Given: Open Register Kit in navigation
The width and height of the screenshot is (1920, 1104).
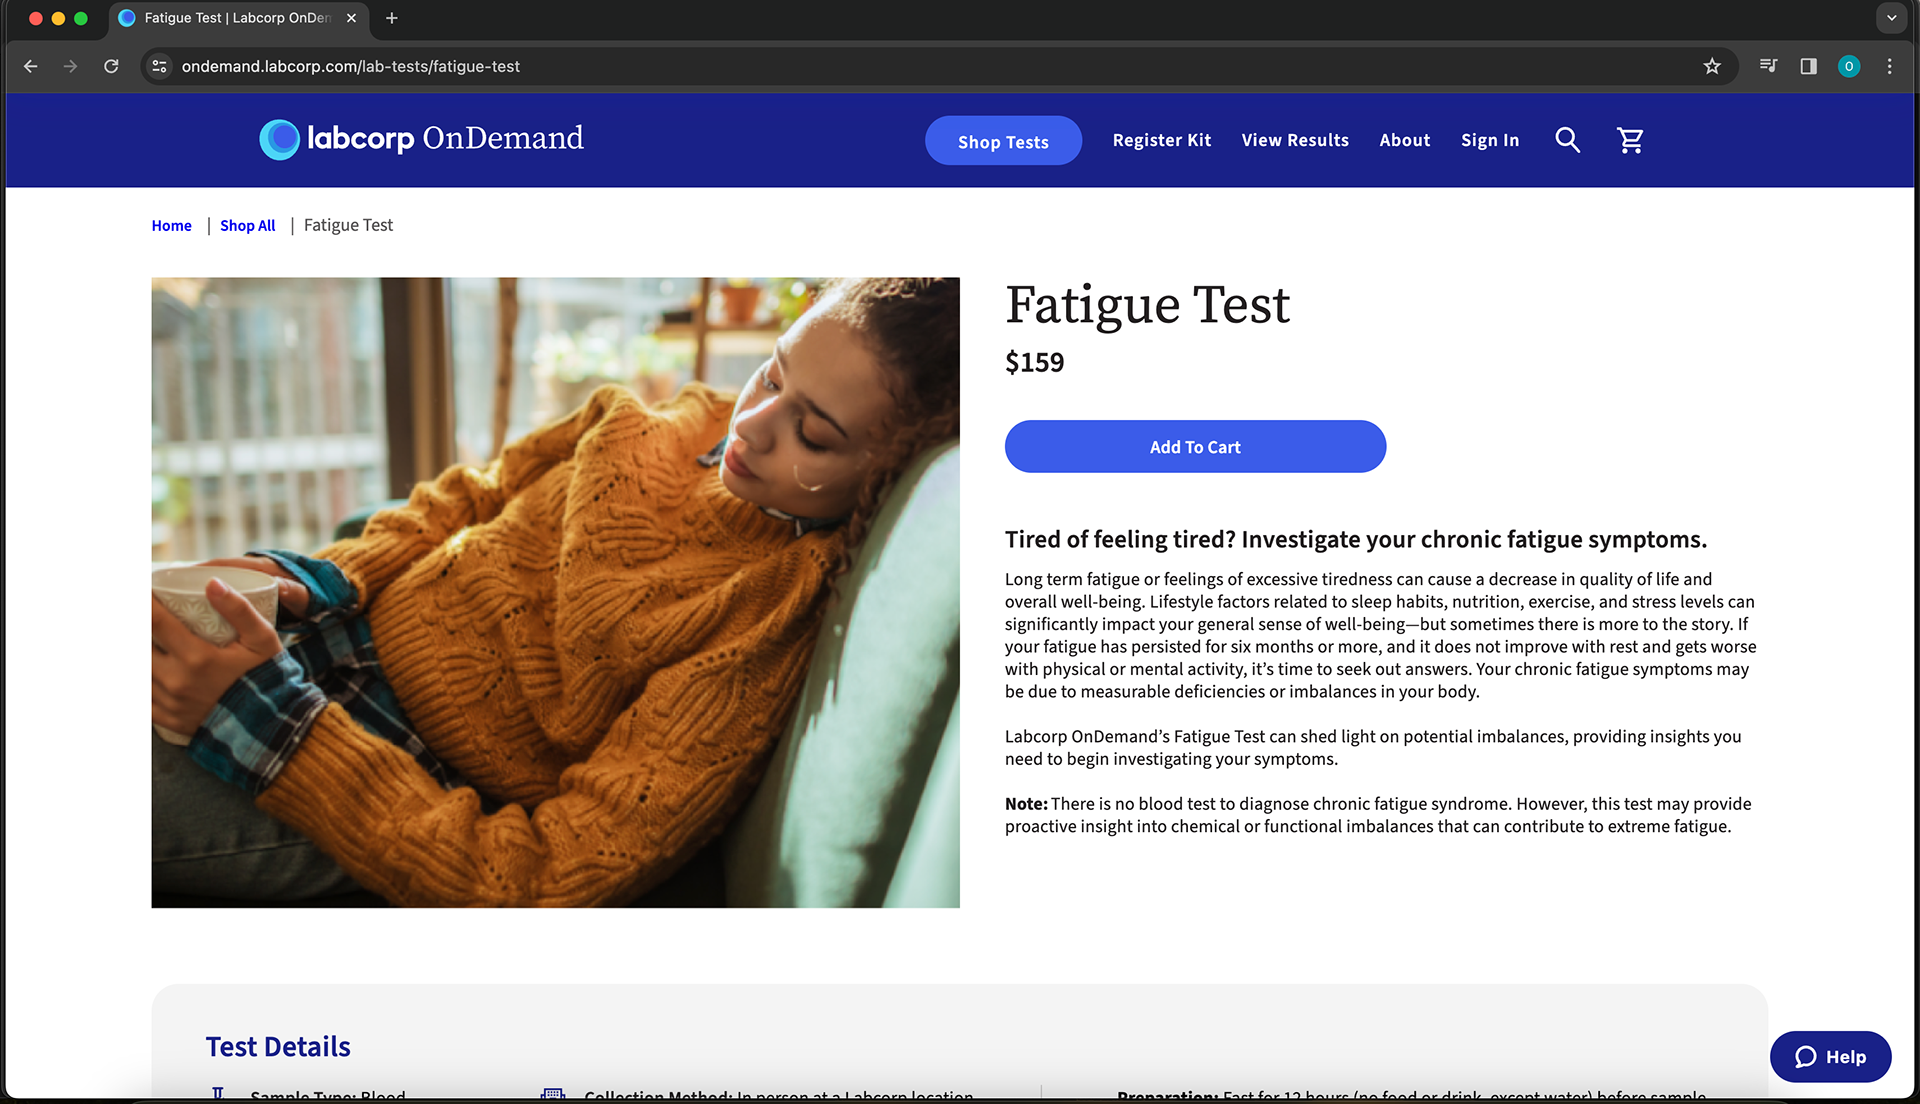Looking at the screenshot, I should (x=1161, y=140).
